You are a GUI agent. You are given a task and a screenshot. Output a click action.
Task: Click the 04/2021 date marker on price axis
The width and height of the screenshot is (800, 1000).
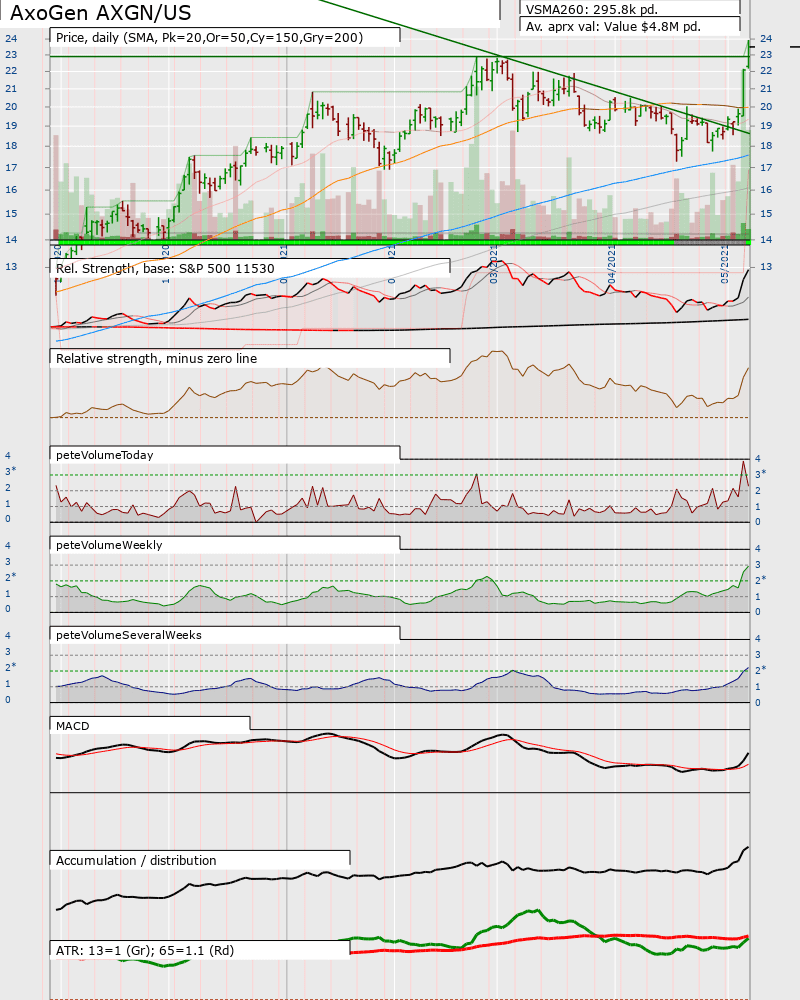pos(611,263)
